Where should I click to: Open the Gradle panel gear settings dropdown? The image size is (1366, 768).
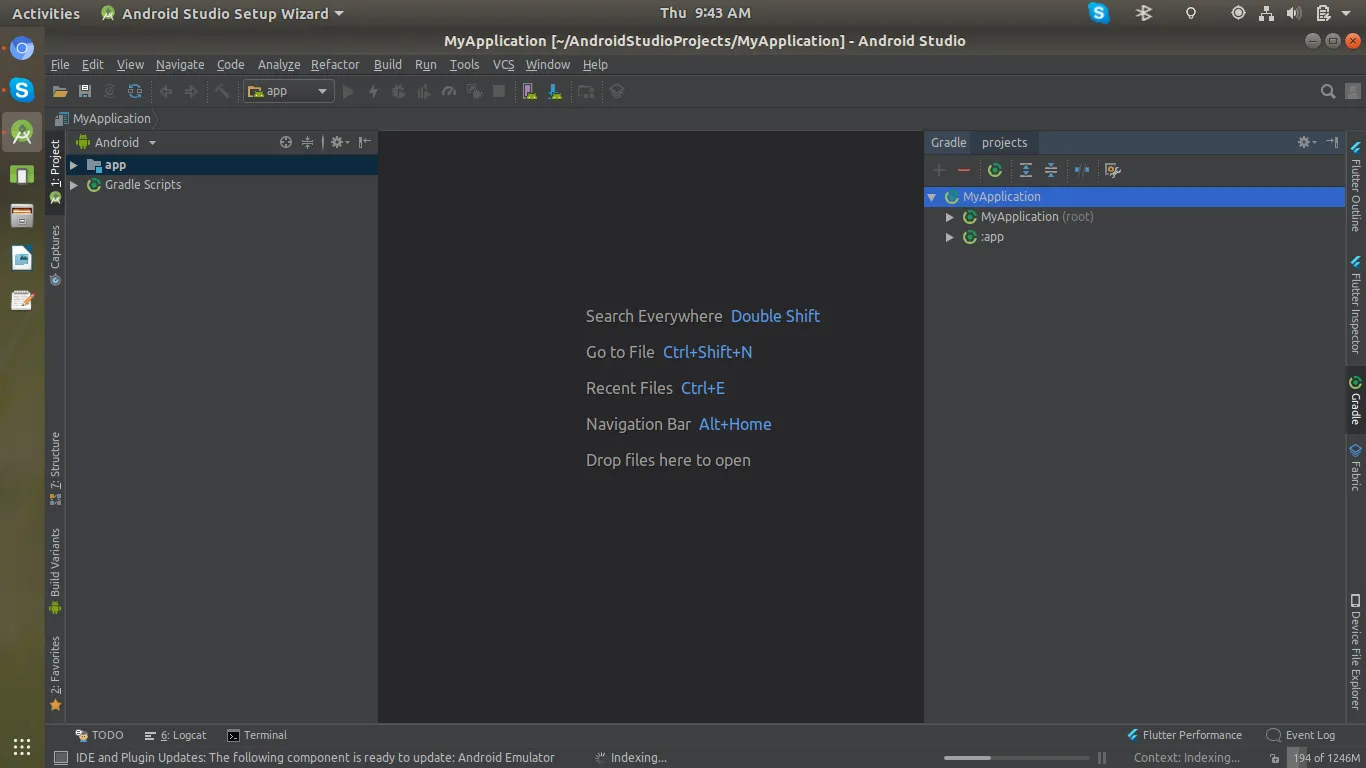tap(1307, 142)
